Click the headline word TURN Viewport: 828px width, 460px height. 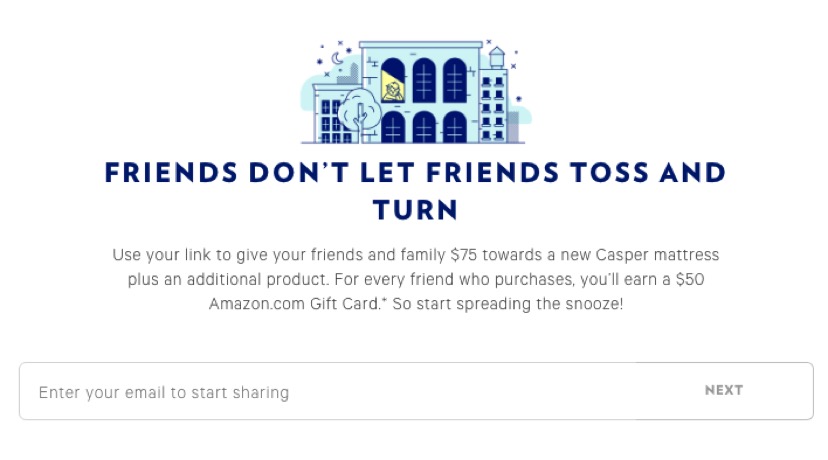[x=415, y=210]
